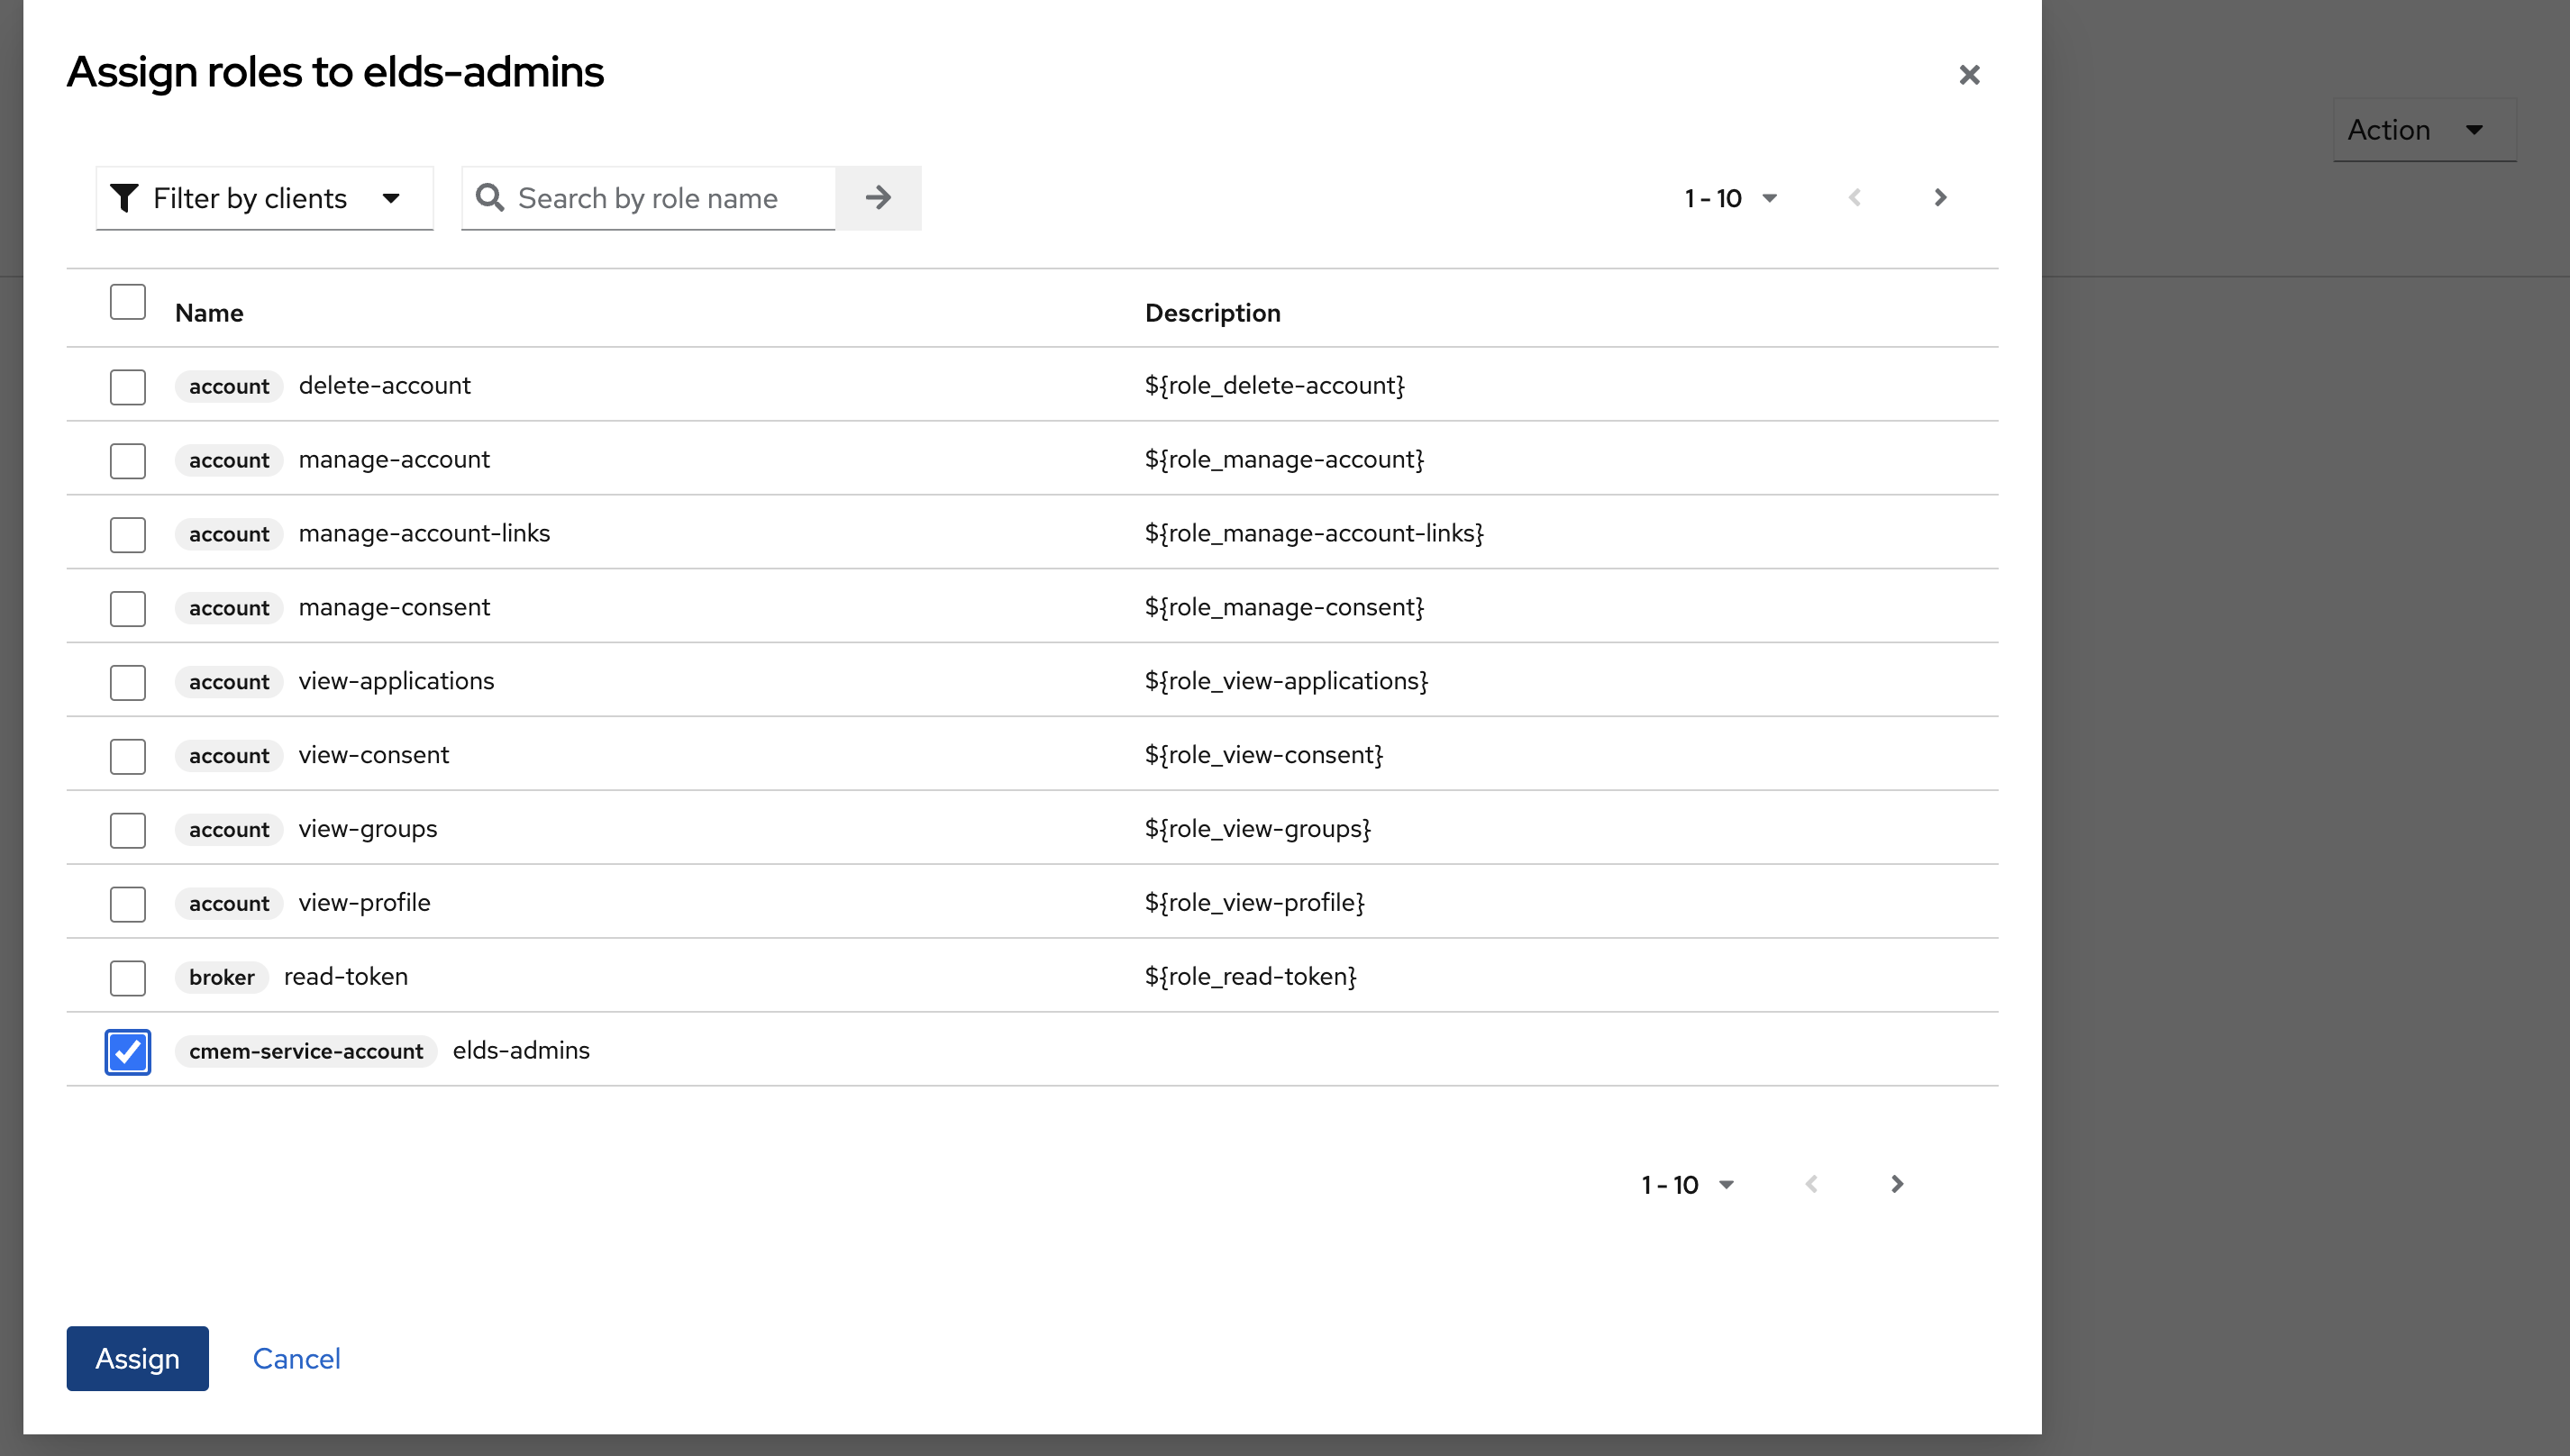Go to next page using bottom chevron
This screenshot has width=2570, height=1456.
coord(1897,1184)
